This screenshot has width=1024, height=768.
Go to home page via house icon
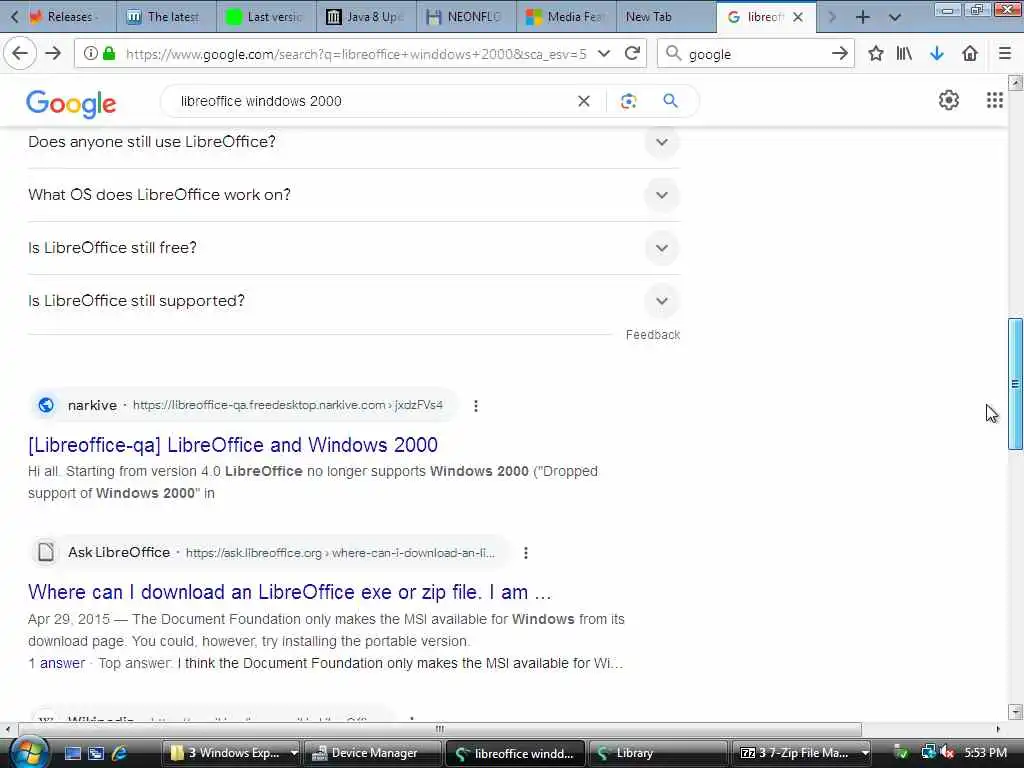[970, 54]
